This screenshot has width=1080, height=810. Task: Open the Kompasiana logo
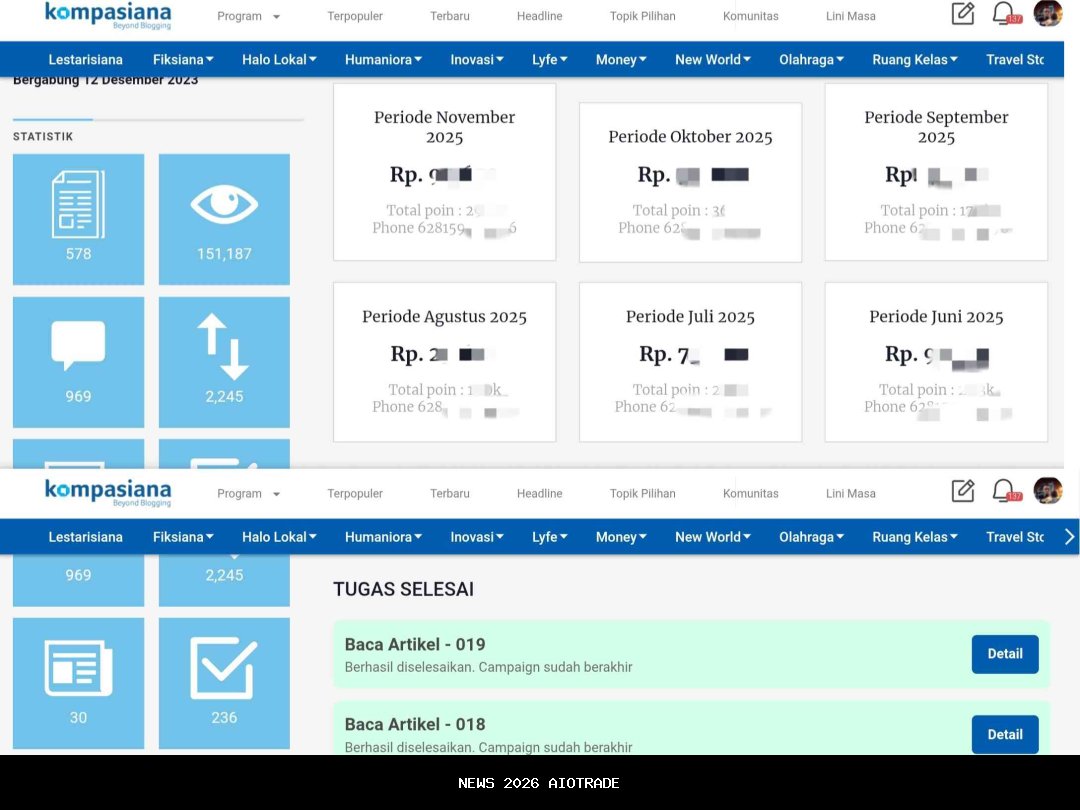107,16
